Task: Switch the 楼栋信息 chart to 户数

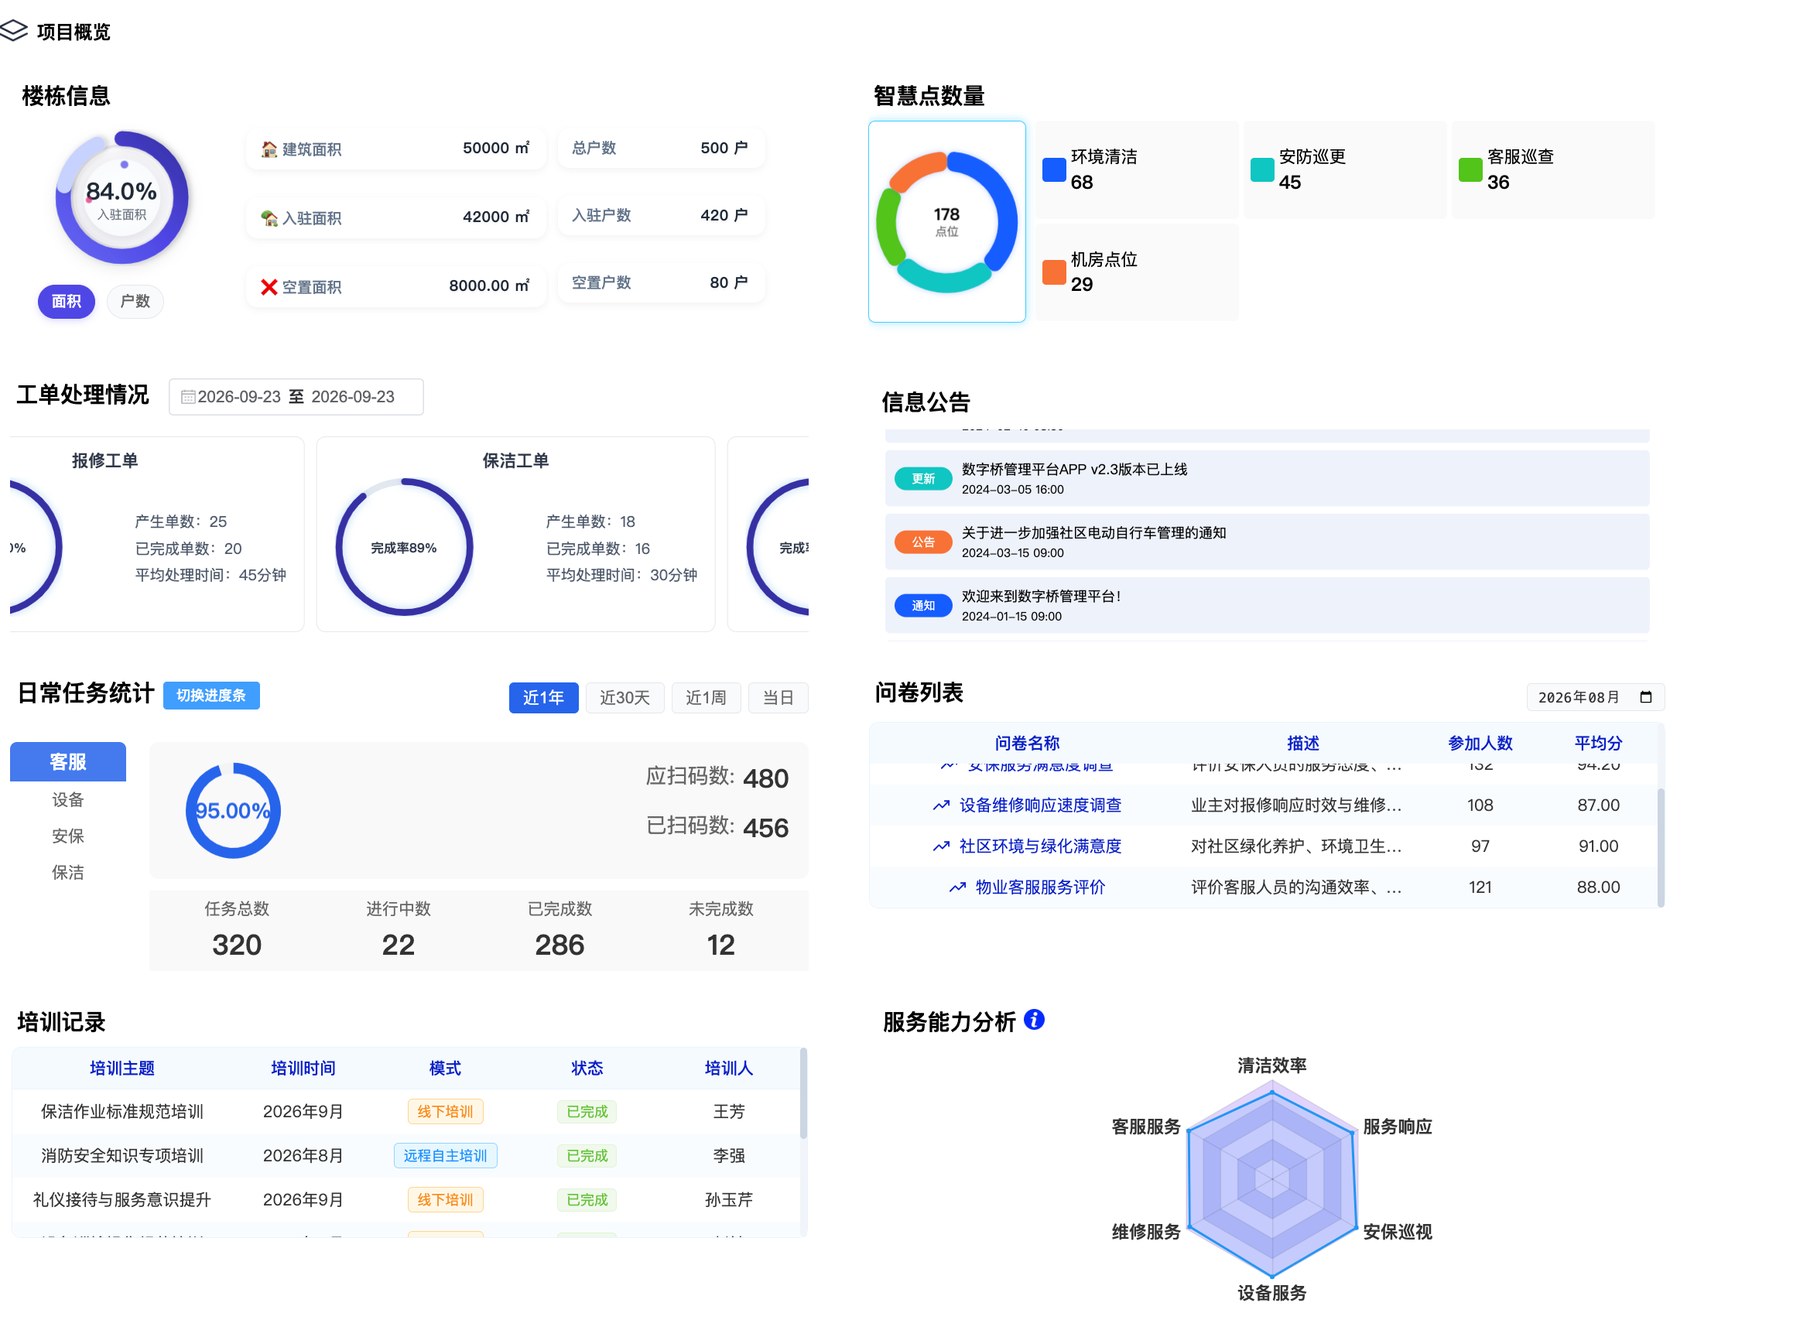Action: (x=135, y=301)
